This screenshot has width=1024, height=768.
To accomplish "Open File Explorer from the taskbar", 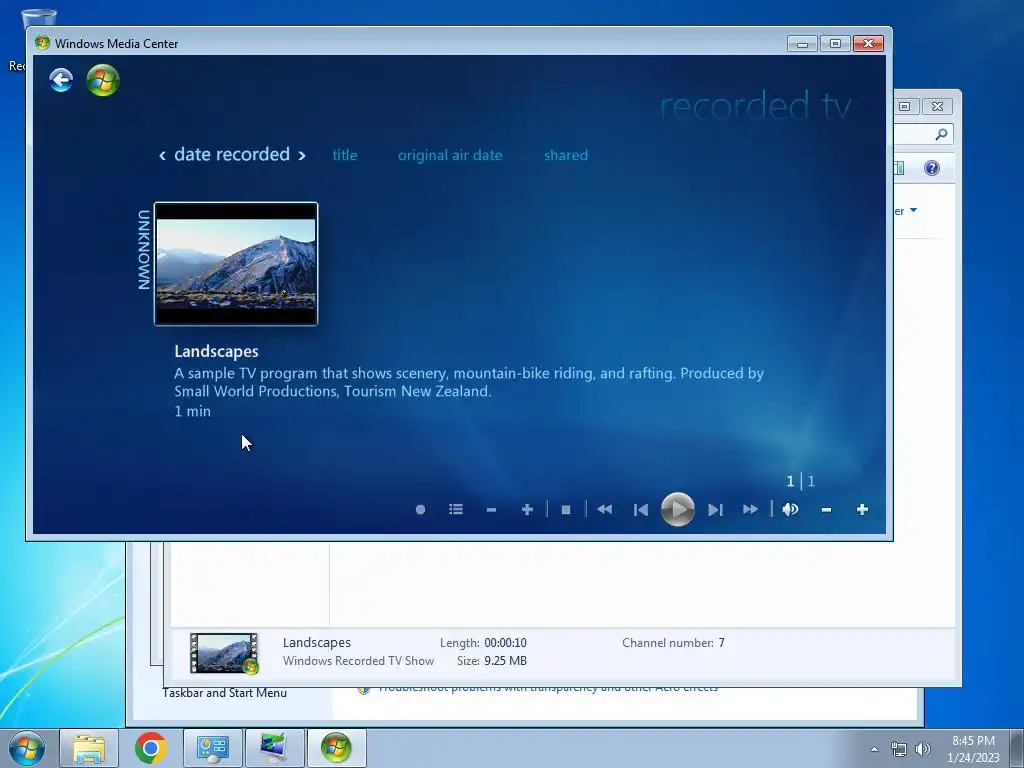I will click(x=88, y=748).
